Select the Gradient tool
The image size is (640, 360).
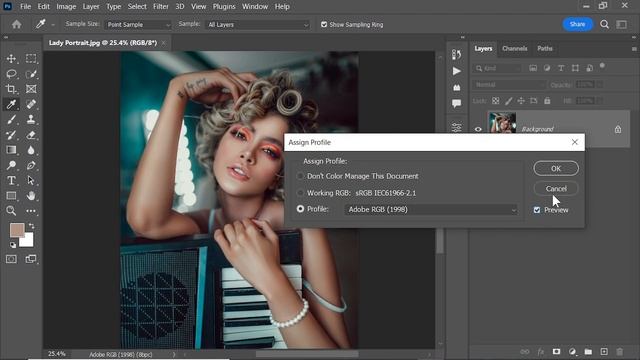(11, 150)
